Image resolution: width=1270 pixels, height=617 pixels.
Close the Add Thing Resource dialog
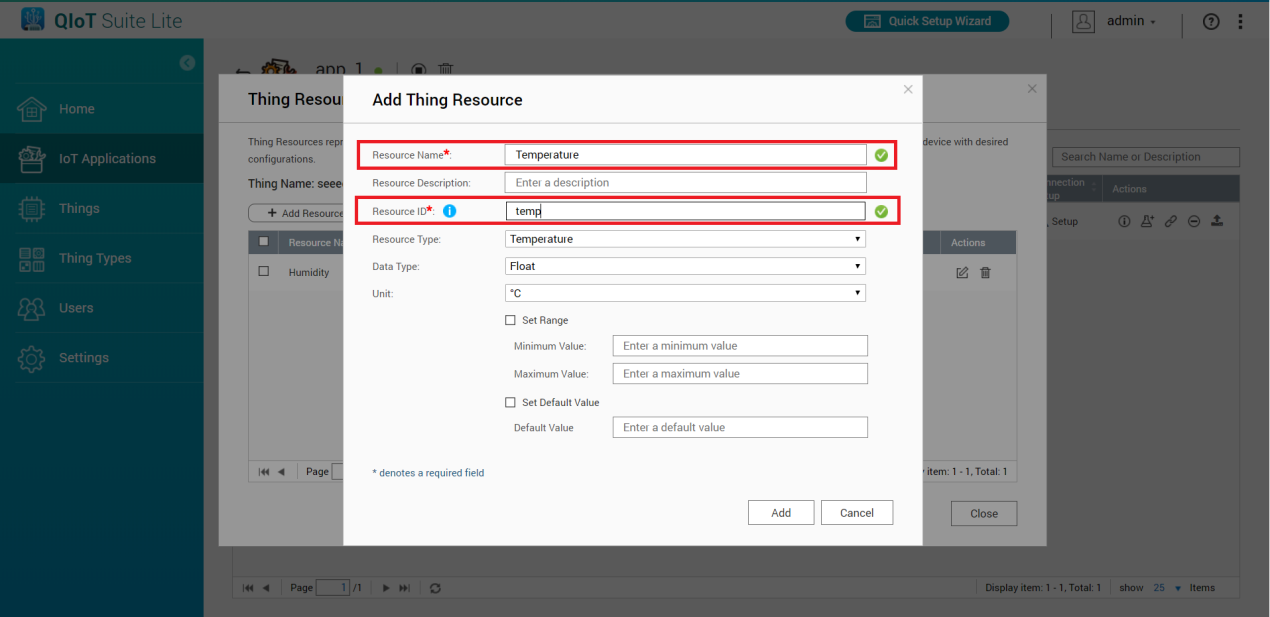908,89
